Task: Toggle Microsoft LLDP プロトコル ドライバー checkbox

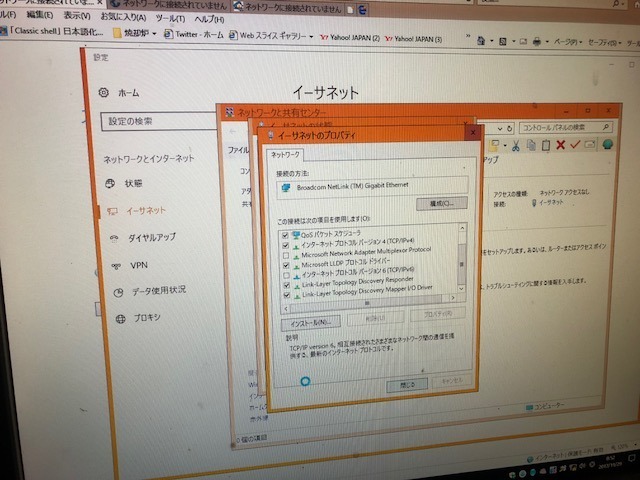Action: tap(286, 265)
